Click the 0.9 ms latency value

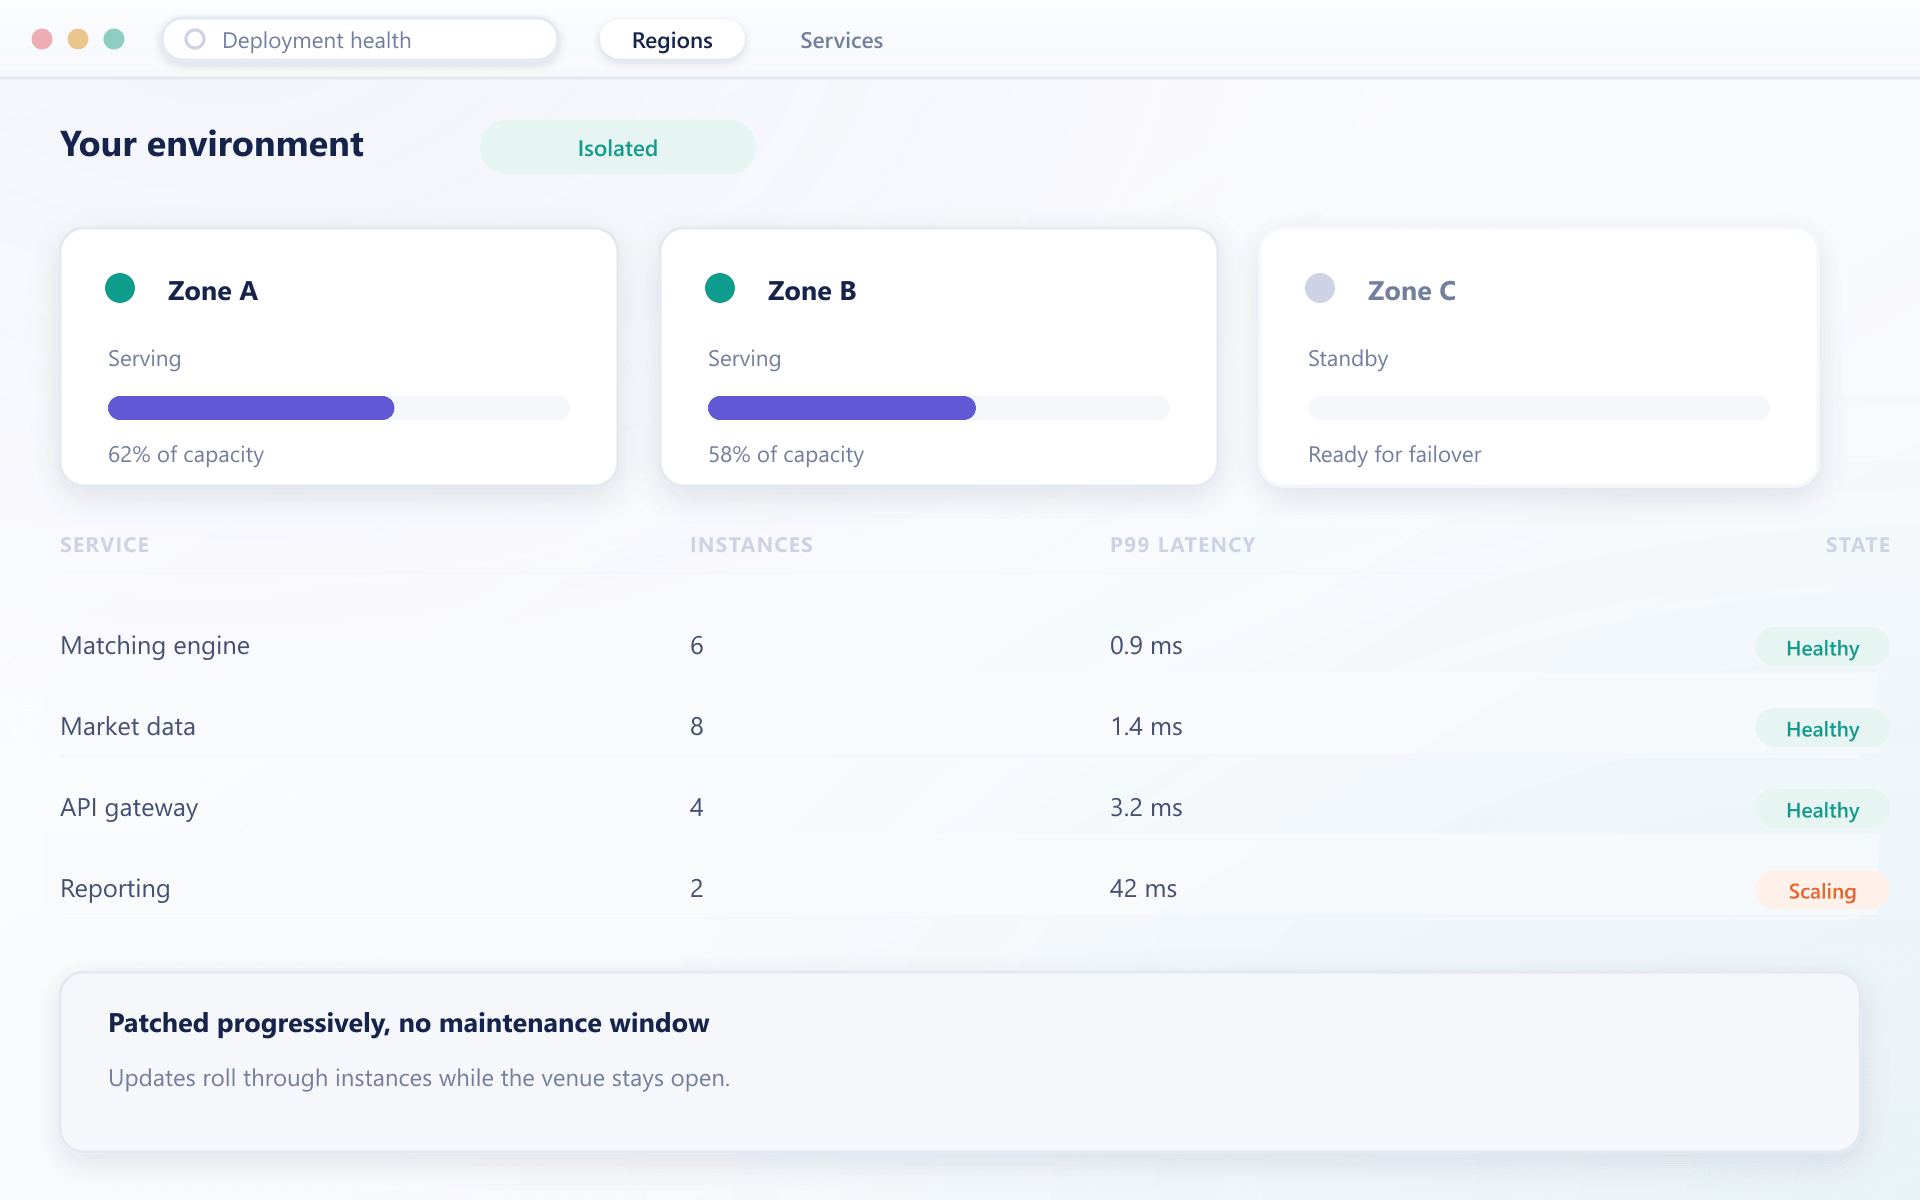(x=1146, y=646)
